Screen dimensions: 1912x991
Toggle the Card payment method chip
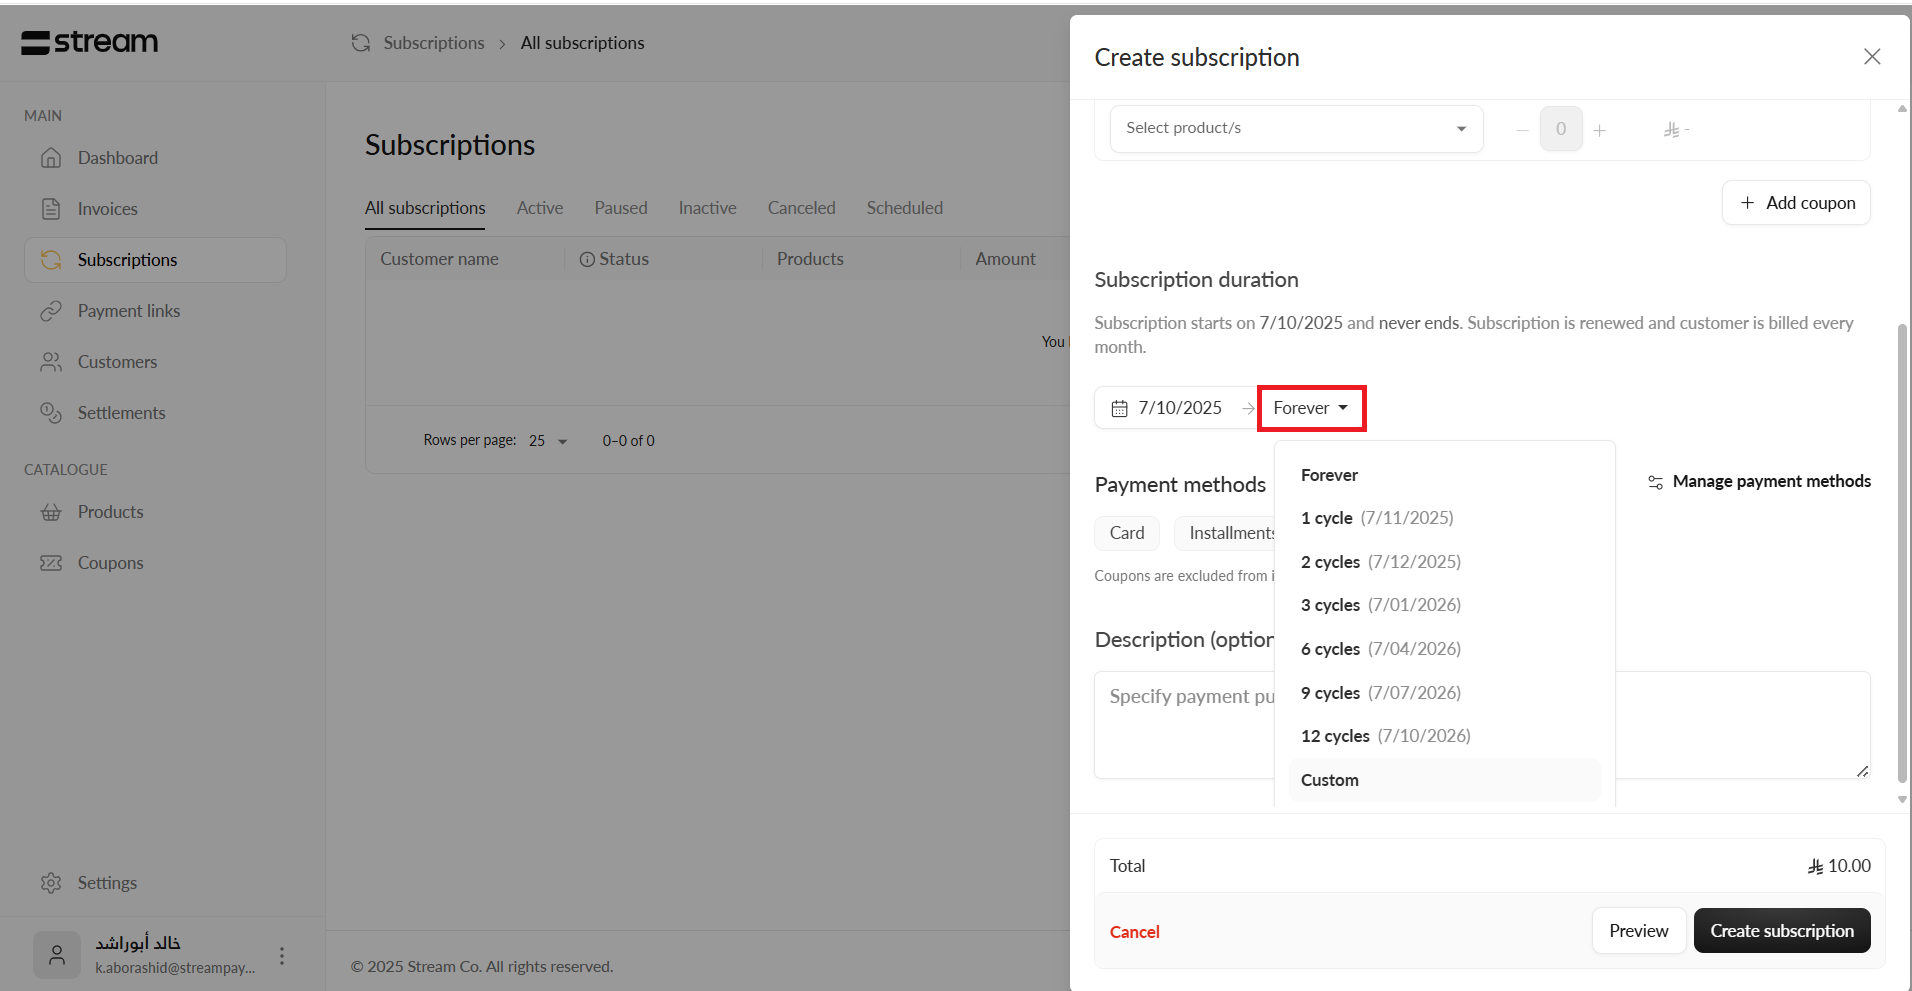1126,533
